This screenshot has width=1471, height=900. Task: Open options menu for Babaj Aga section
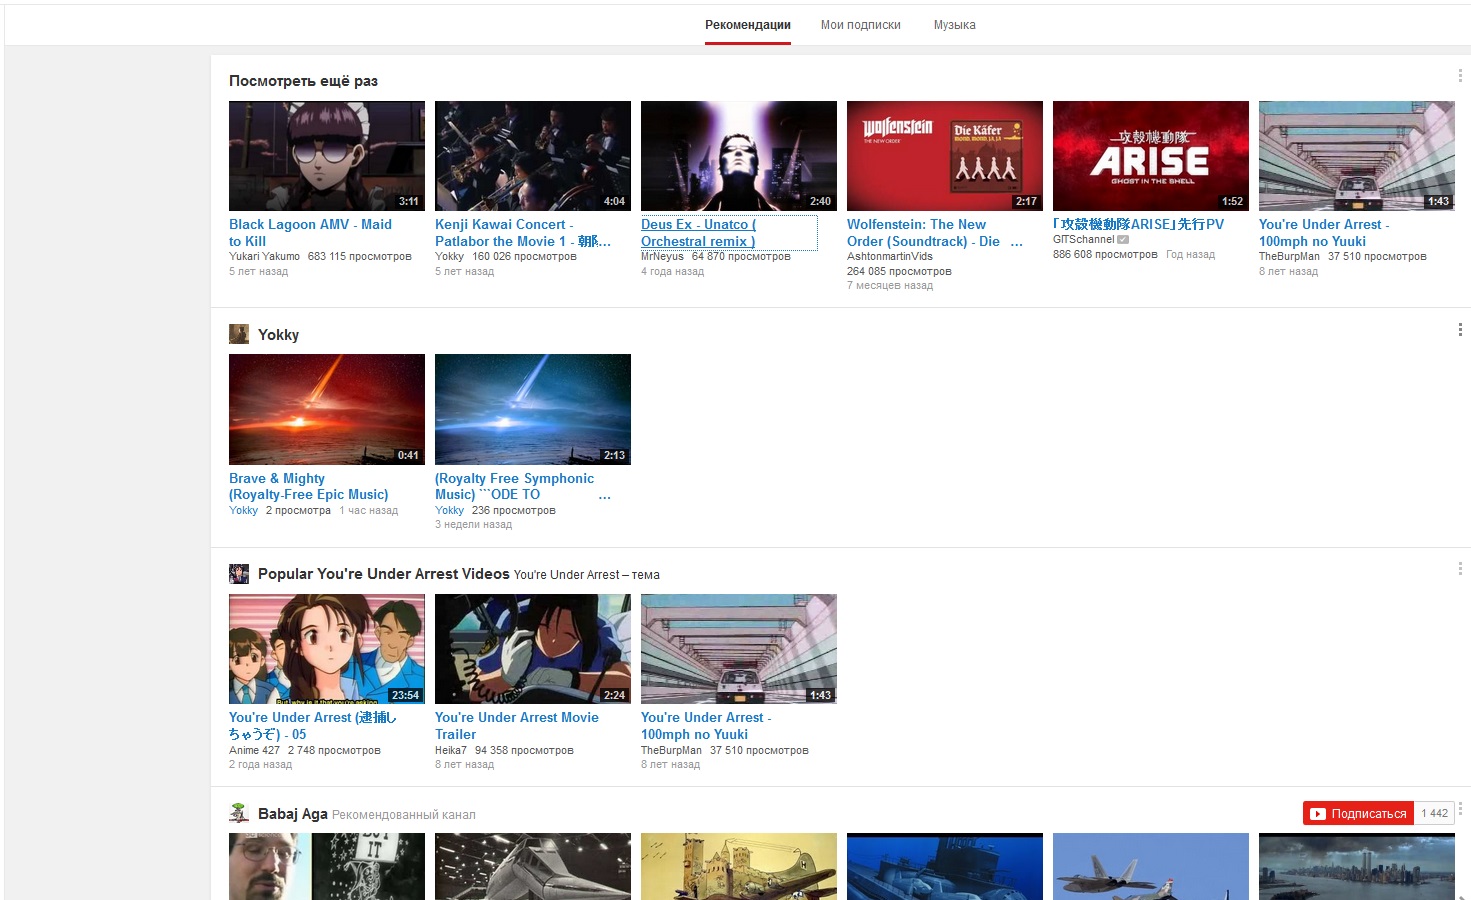point(1460,809)
